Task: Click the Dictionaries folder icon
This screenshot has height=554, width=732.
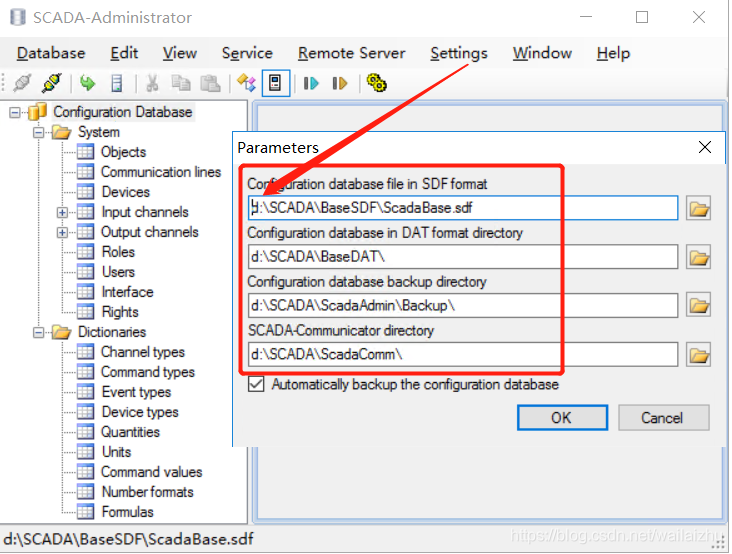Action: coord(61,333)
